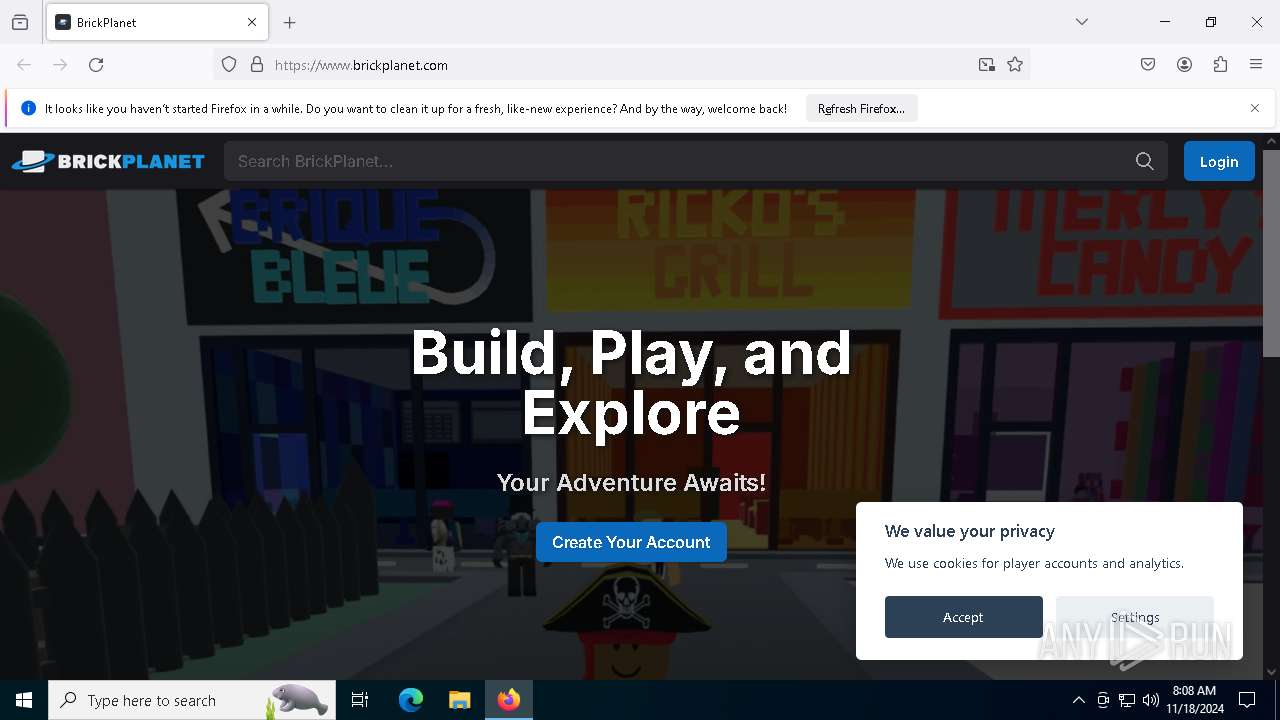Click the blue Login button
The width and height of the screenshot is (1280, 720).
pyautogui.click(x=1219, y=161)
